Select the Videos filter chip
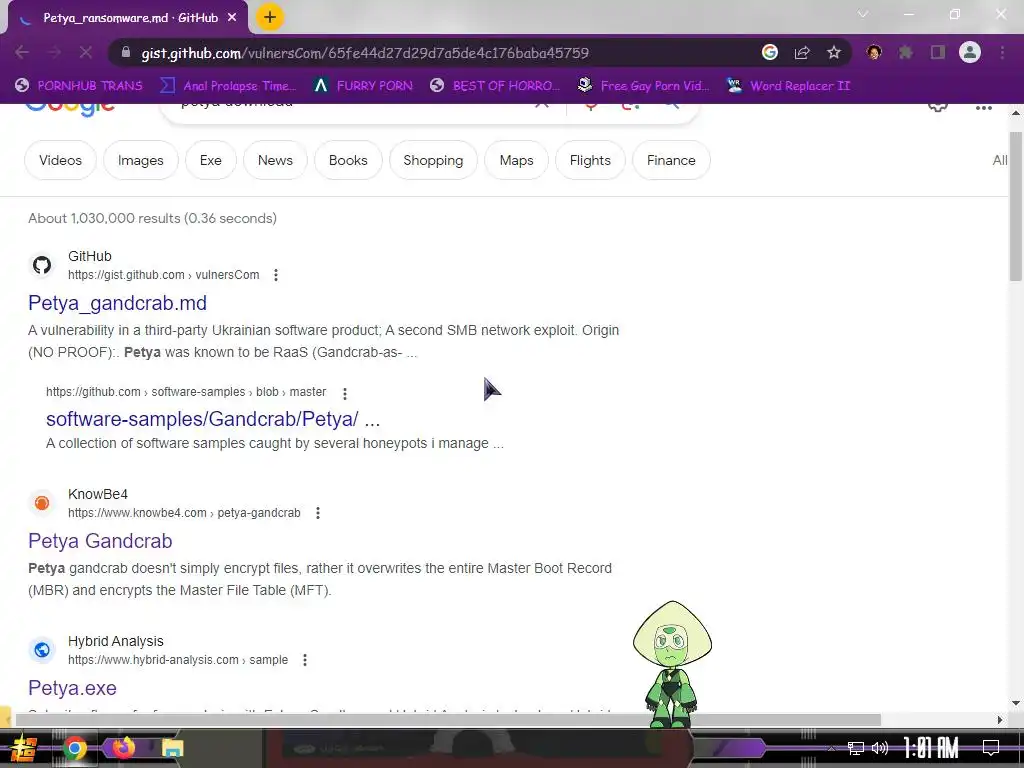 point(60,160)
